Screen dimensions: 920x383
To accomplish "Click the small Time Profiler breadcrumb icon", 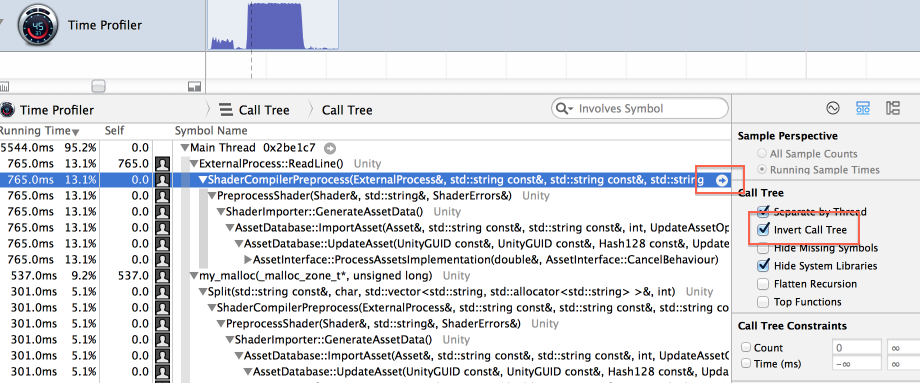I will click(x=7, y=110).
